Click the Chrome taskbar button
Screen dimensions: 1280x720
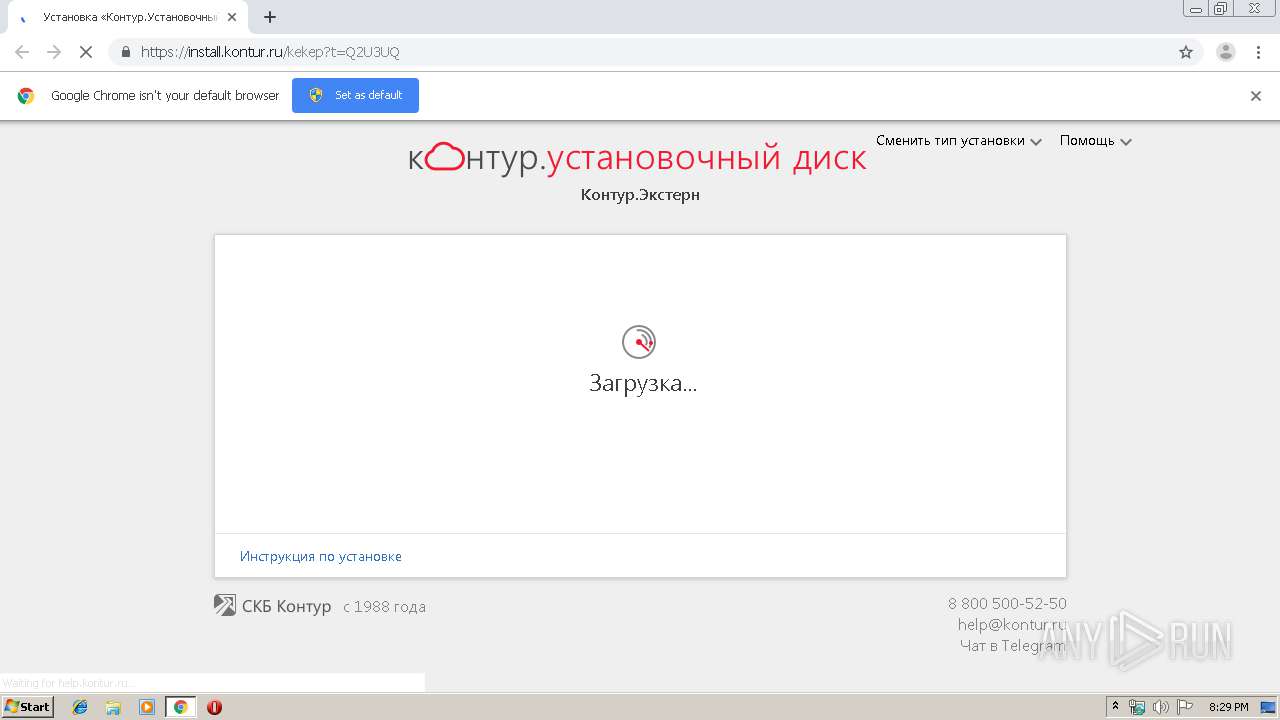click(x=180, y=707)
